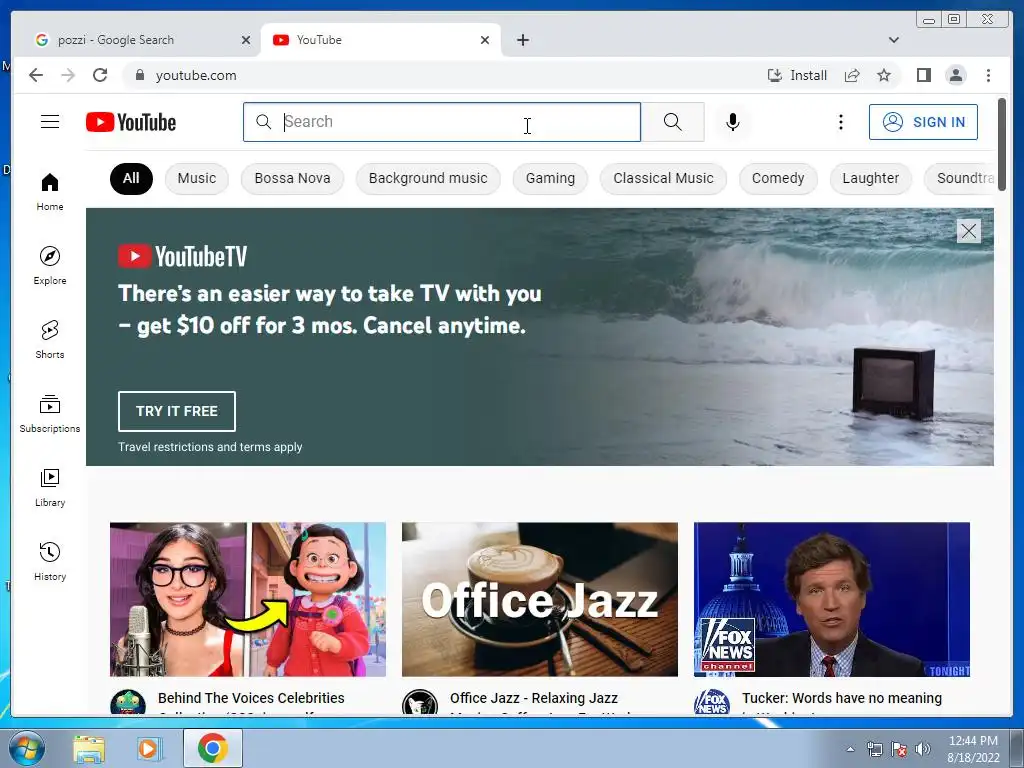Go back with browser back arrow
Image resolution: width=1024 pixels, height=768 pixels.
(x=36, y=75)
